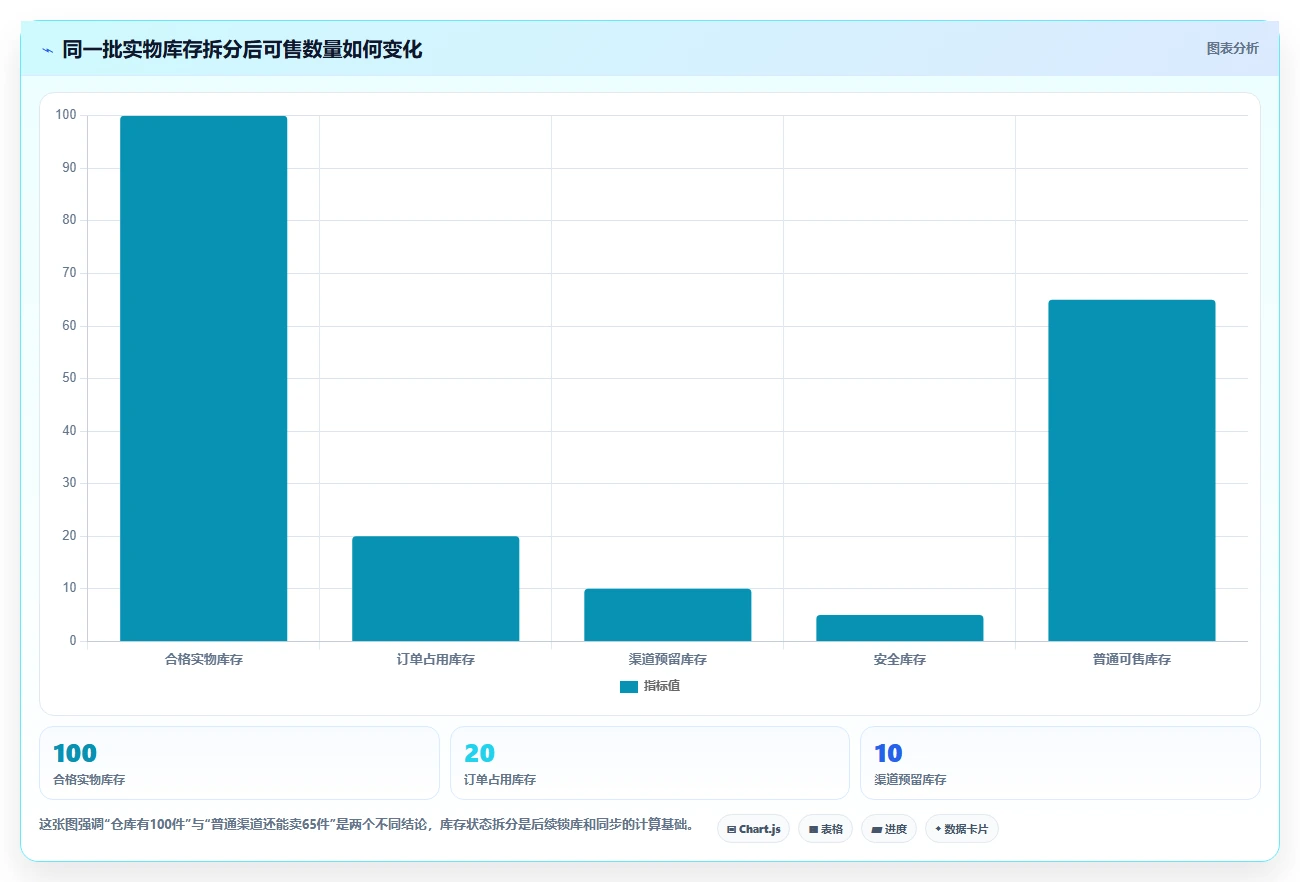This screenshot has height=882, width=1300.
Task: Click the 订单占用库存 card label
Action: (x=500, y=780)
